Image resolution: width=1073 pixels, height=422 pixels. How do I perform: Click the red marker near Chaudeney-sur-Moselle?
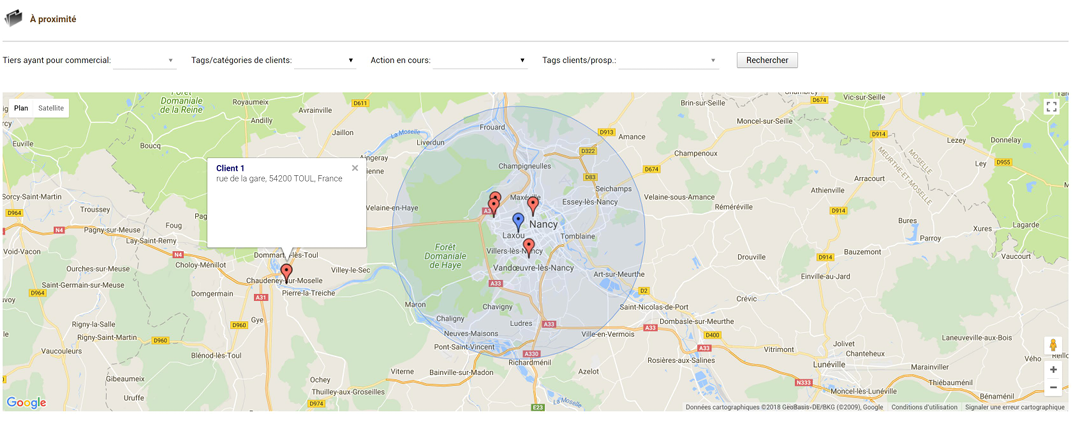click(286, 274)
